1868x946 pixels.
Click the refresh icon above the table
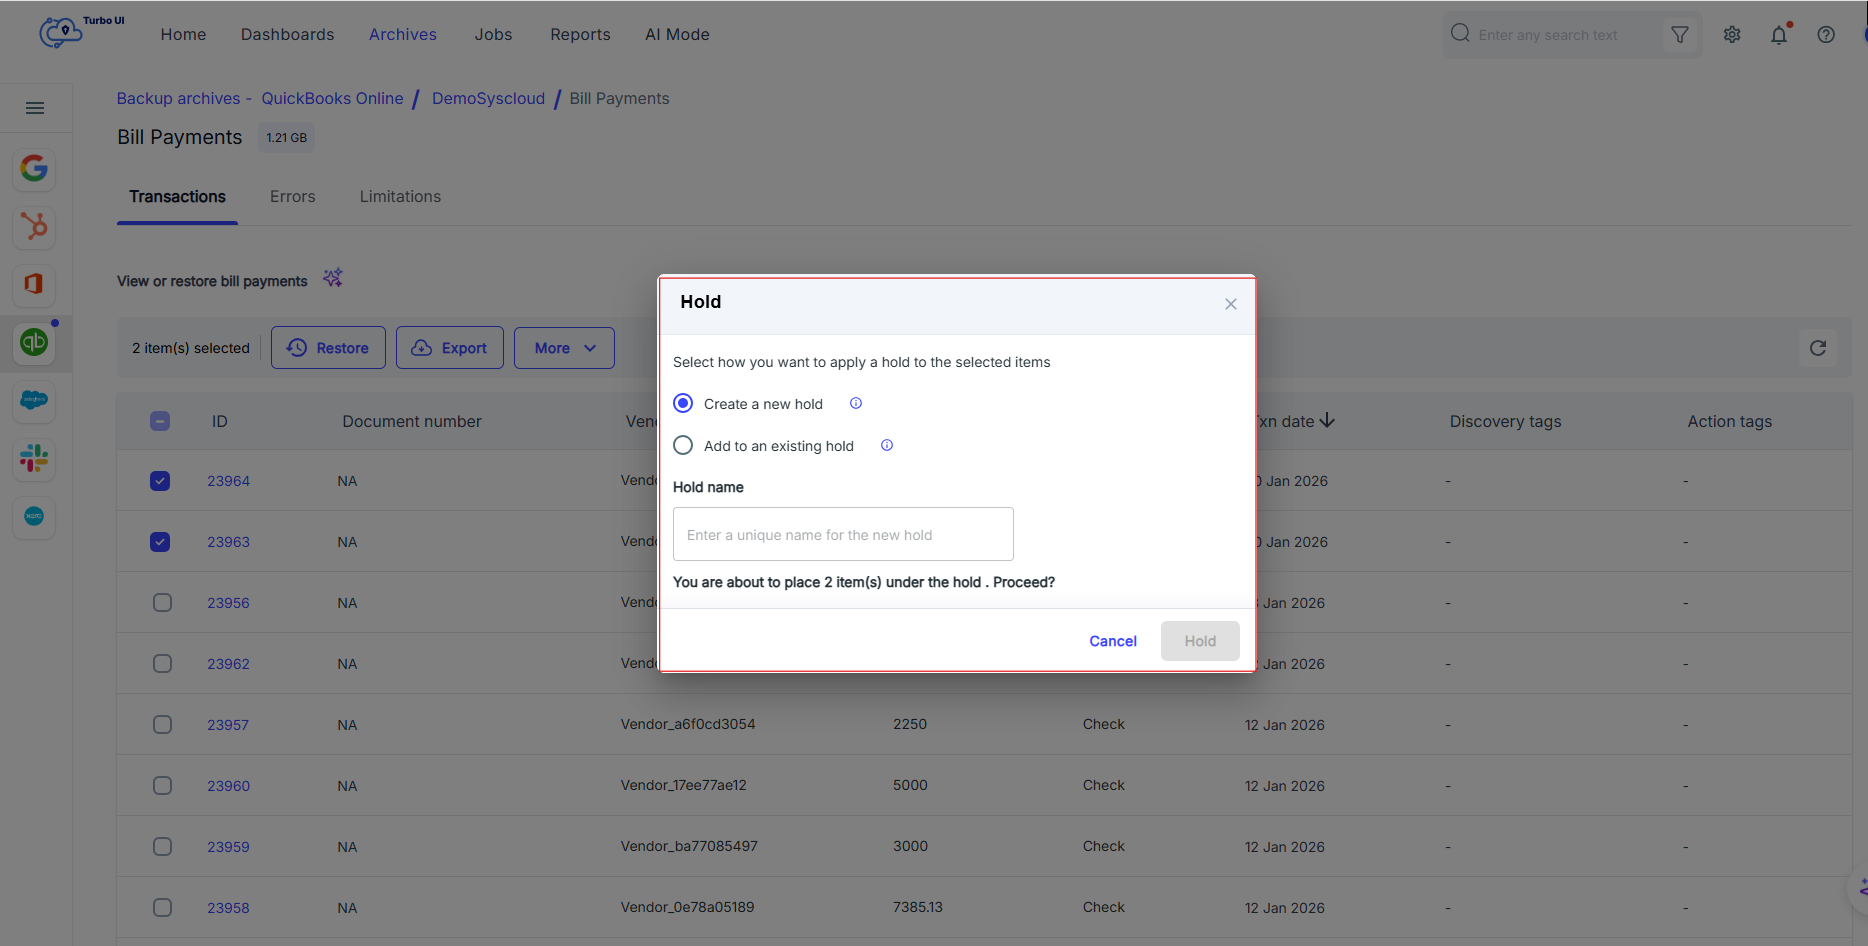click(x=1818, y=348)
